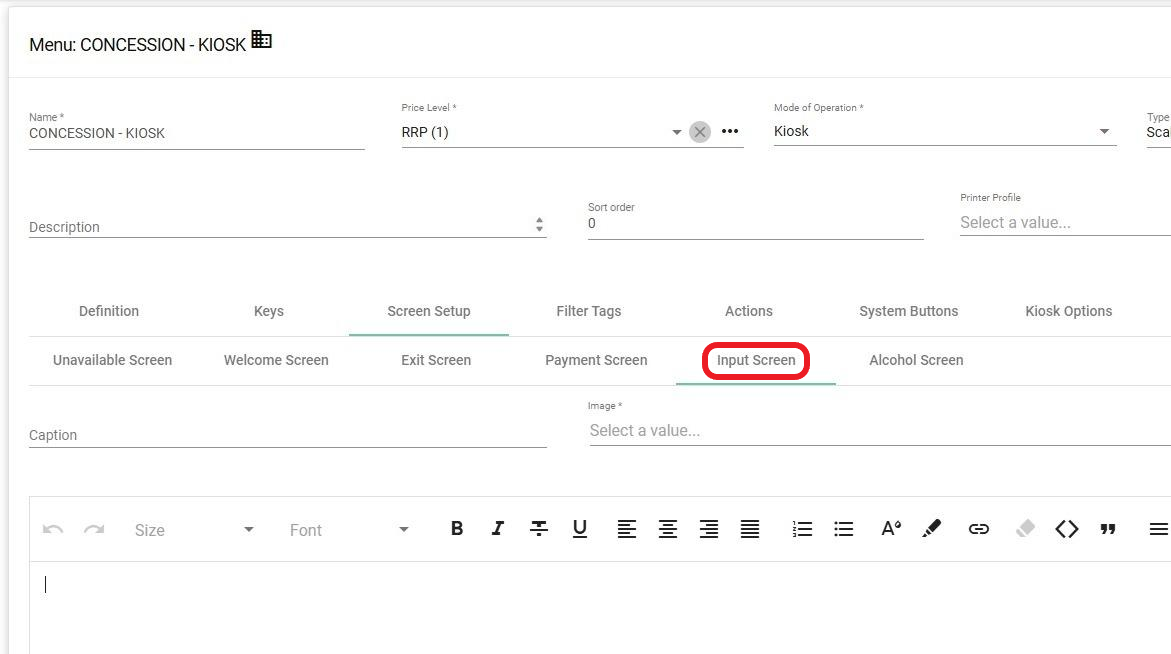
Task: Clear the RRP price level with the X button
Action: (699, 131)
